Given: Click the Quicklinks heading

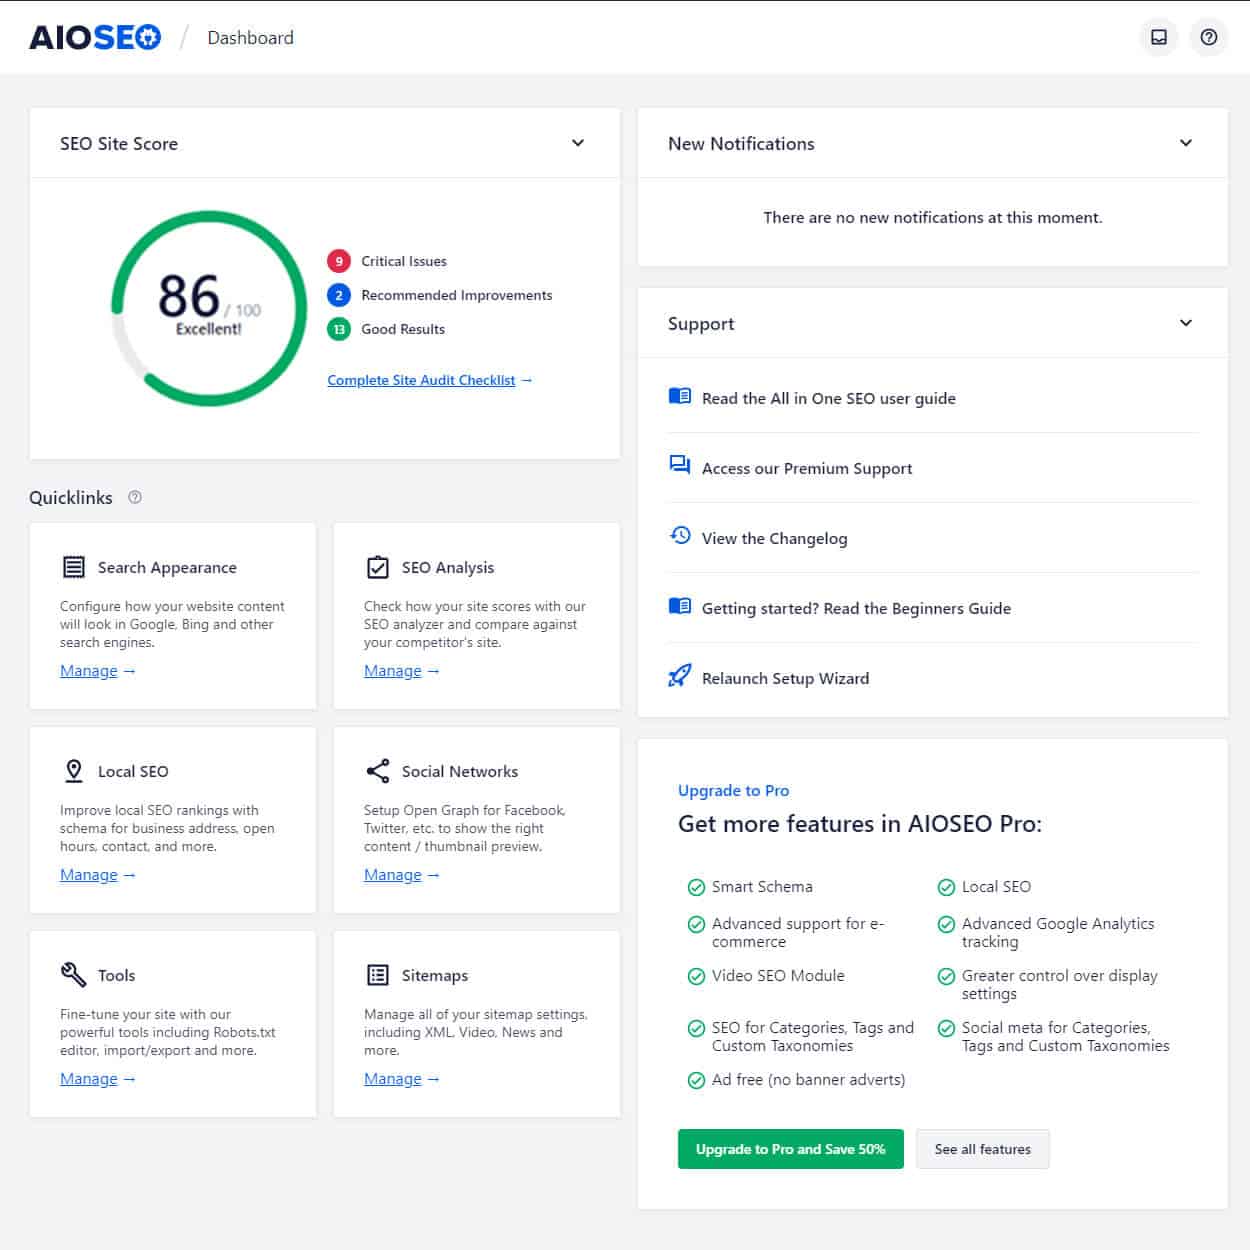Looking at the screenshot, I should pos(71,497).
